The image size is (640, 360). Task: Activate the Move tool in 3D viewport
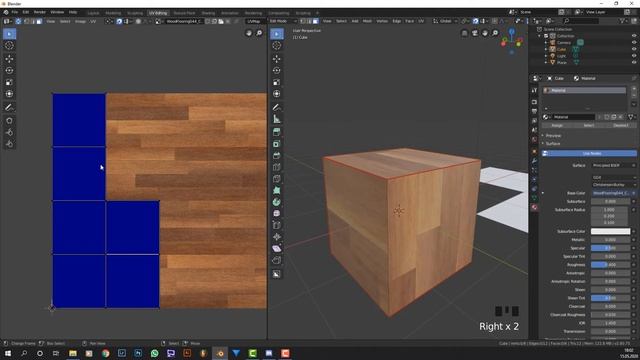click(x=277, y=59)
